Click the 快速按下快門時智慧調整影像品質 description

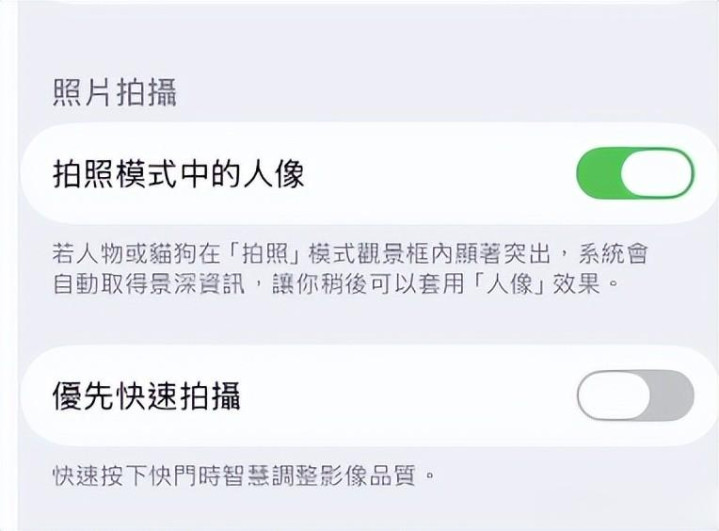point(245,472)
